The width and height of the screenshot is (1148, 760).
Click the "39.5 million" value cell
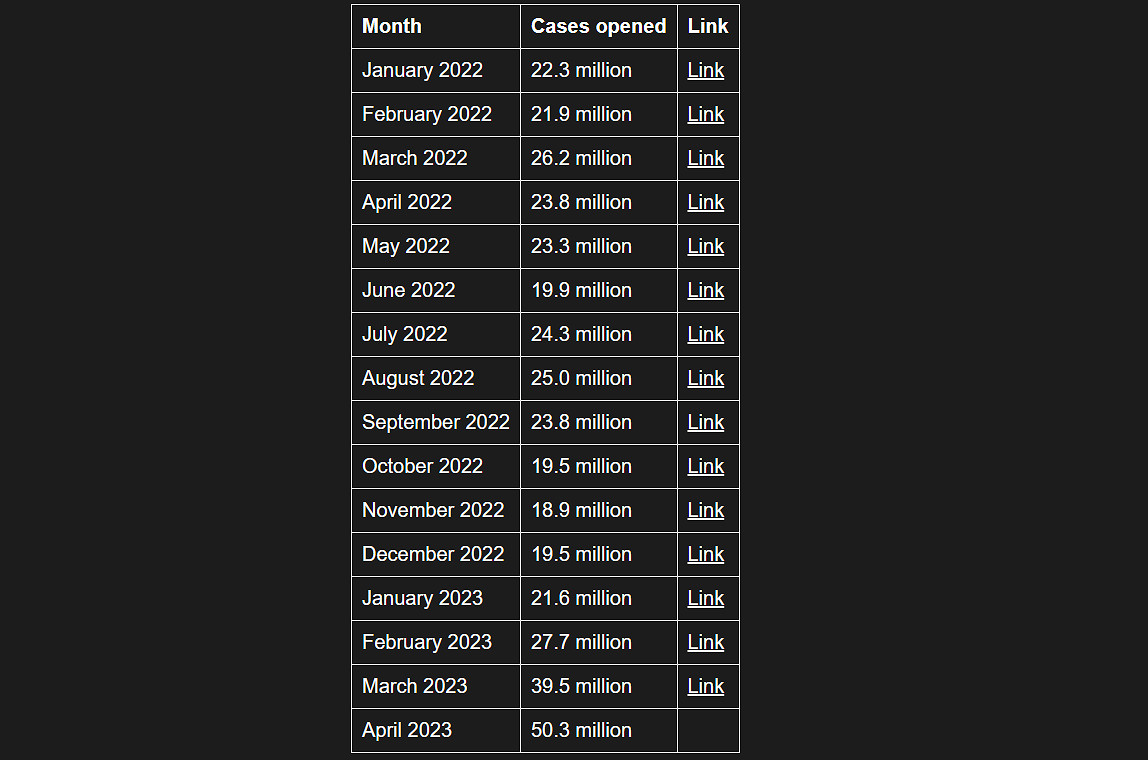581,686
